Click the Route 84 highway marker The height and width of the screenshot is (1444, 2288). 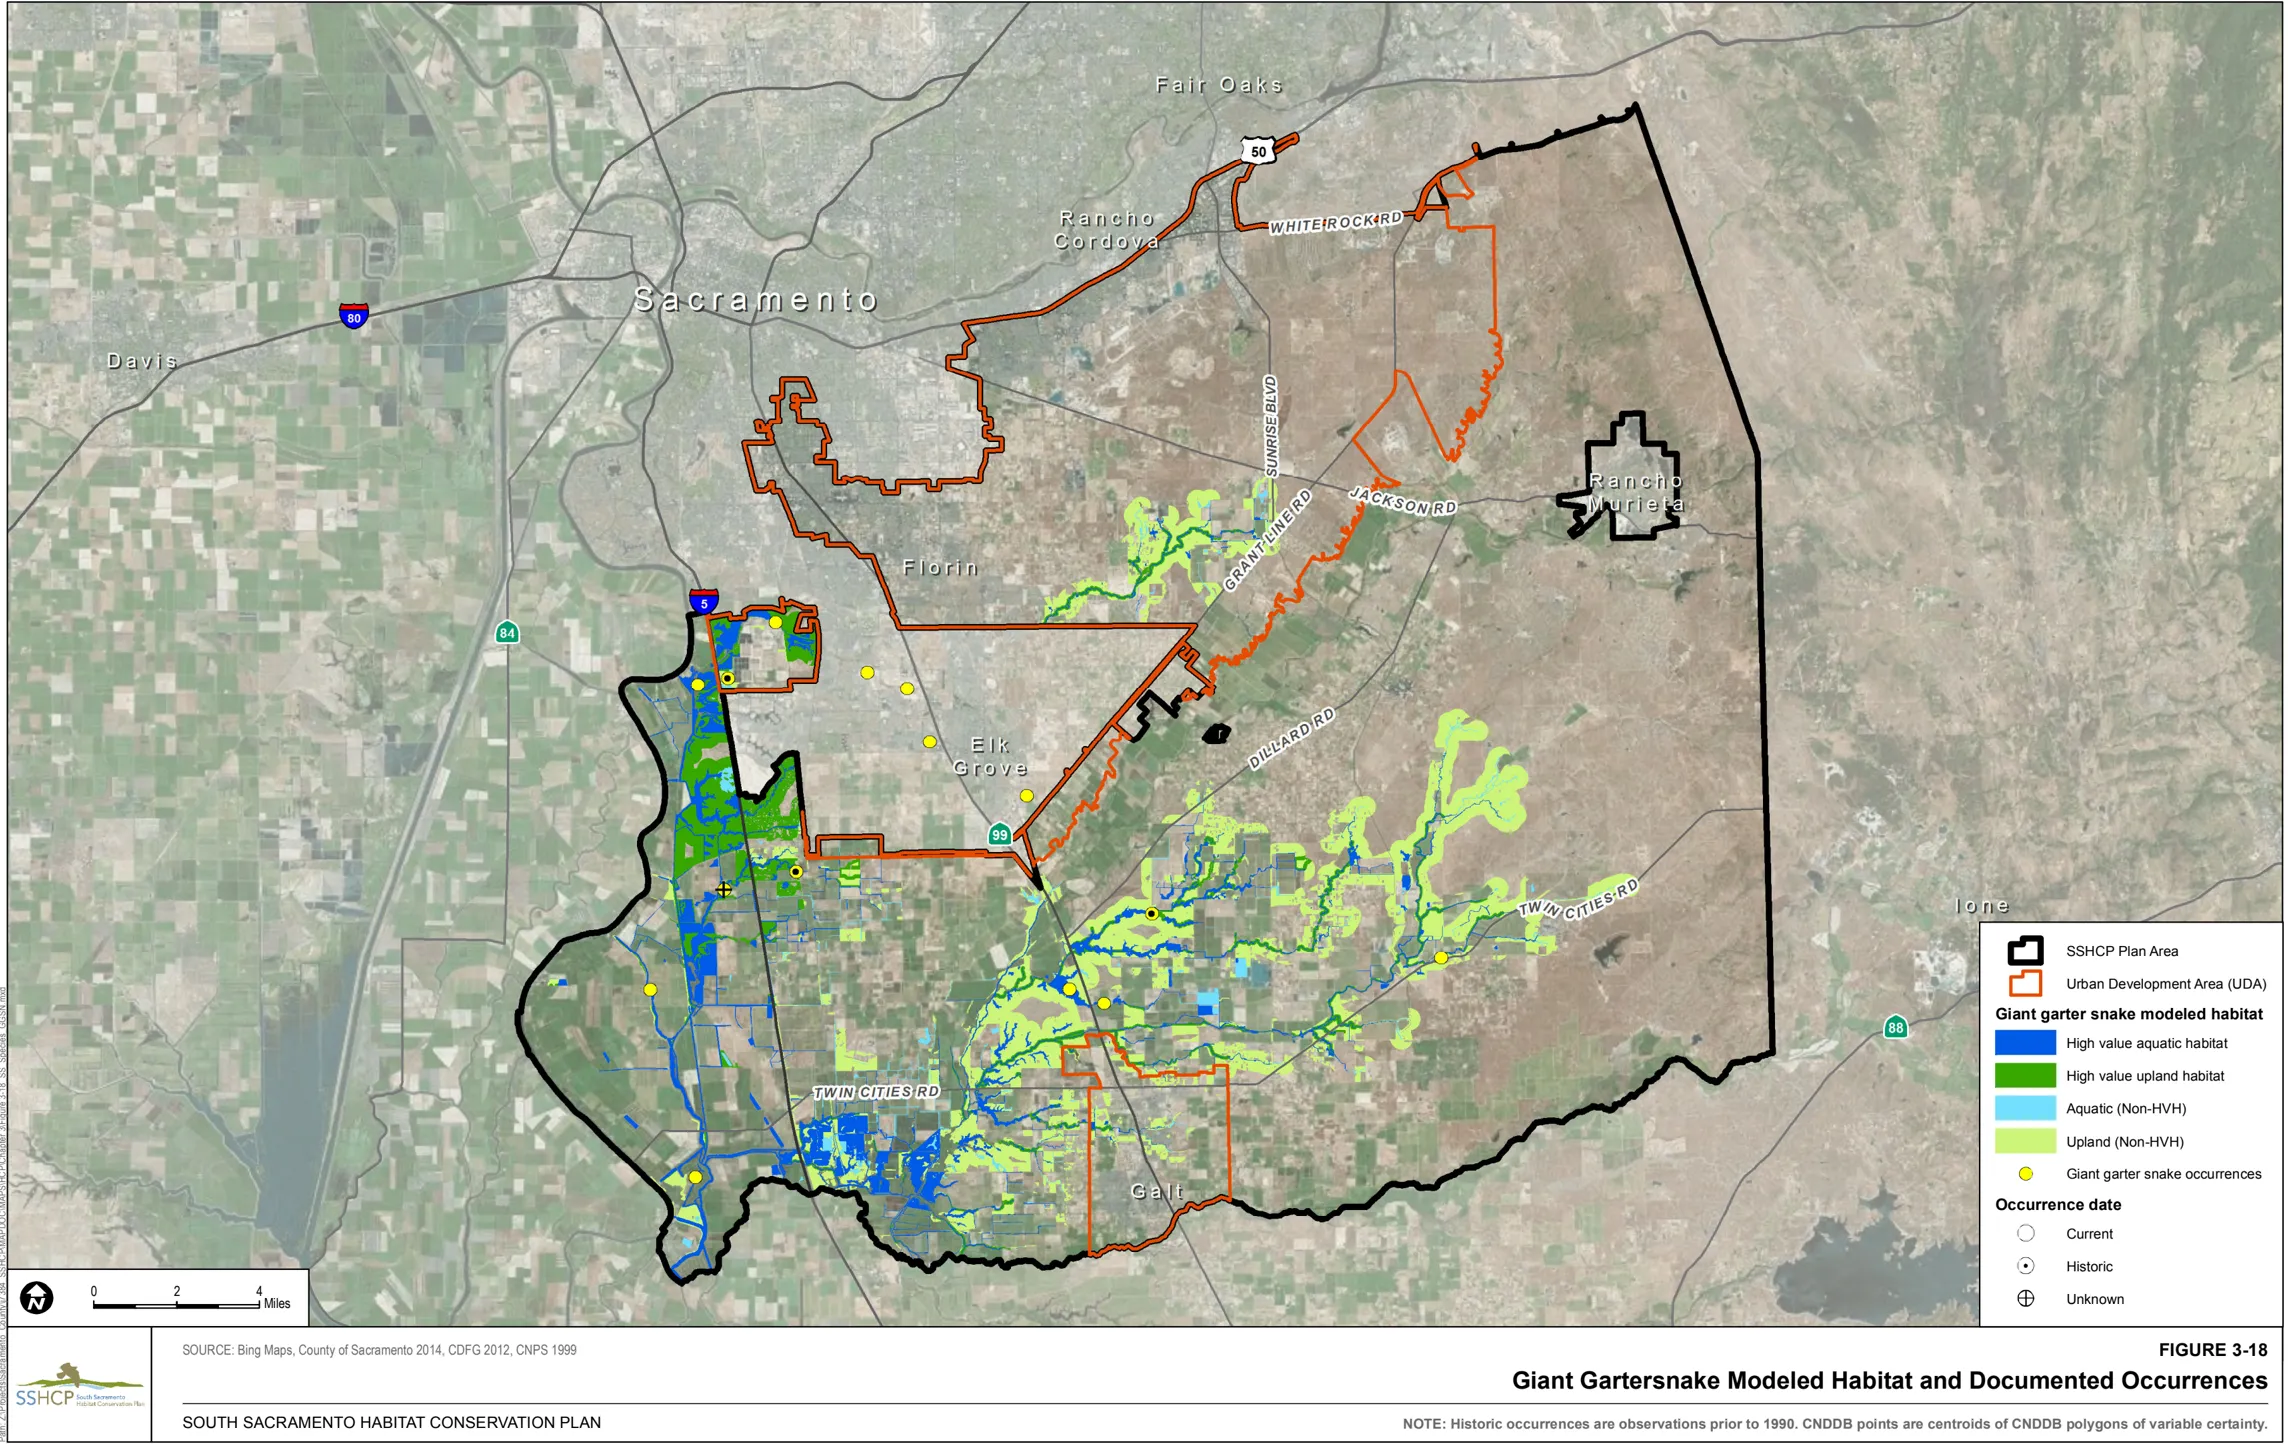tap(507, 632)
